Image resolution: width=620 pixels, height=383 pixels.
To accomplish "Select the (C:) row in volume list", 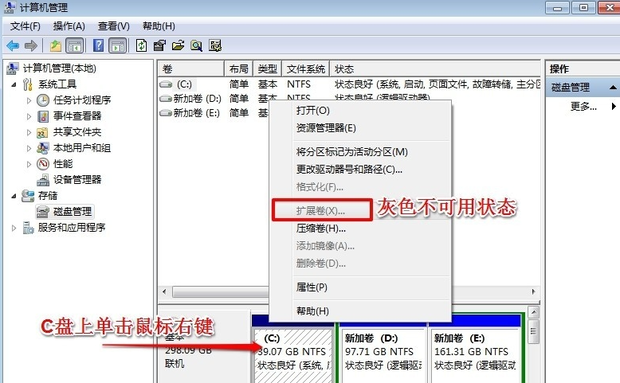I will pos(349,84).
